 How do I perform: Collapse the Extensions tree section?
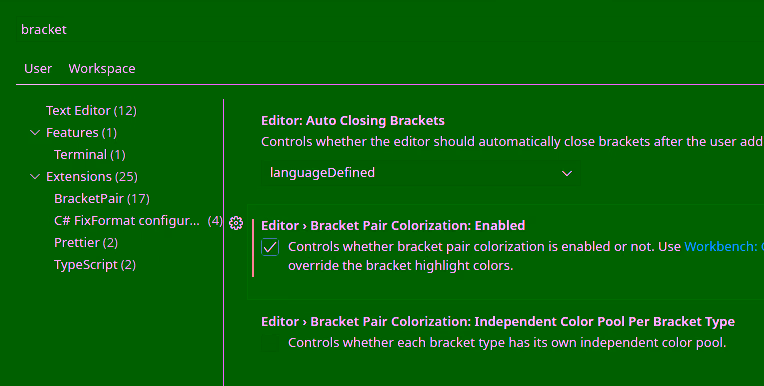coord(35,176)
